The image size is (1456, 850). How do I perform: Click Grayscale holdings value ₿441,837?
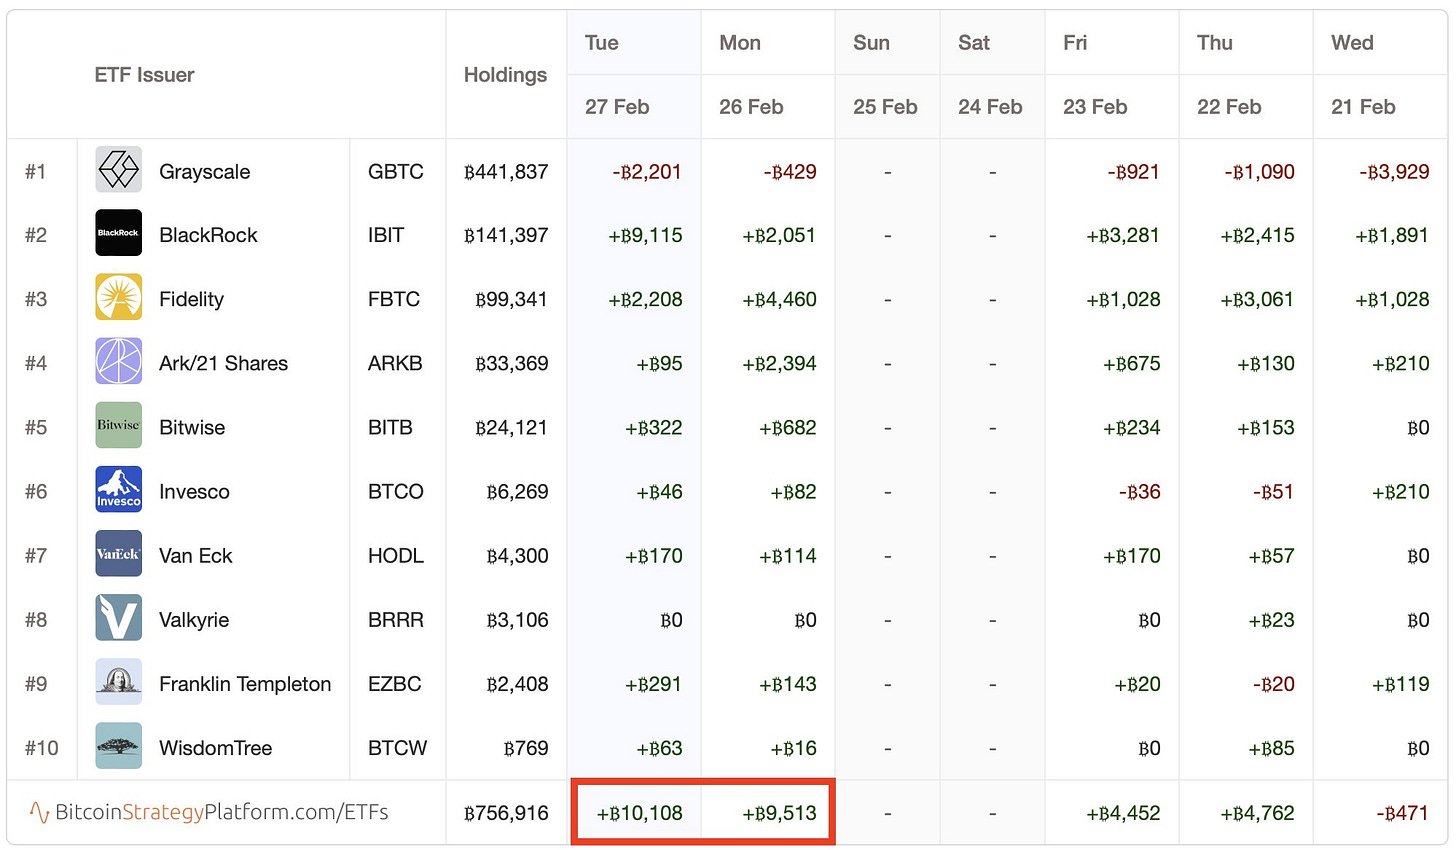click(506, 171)
